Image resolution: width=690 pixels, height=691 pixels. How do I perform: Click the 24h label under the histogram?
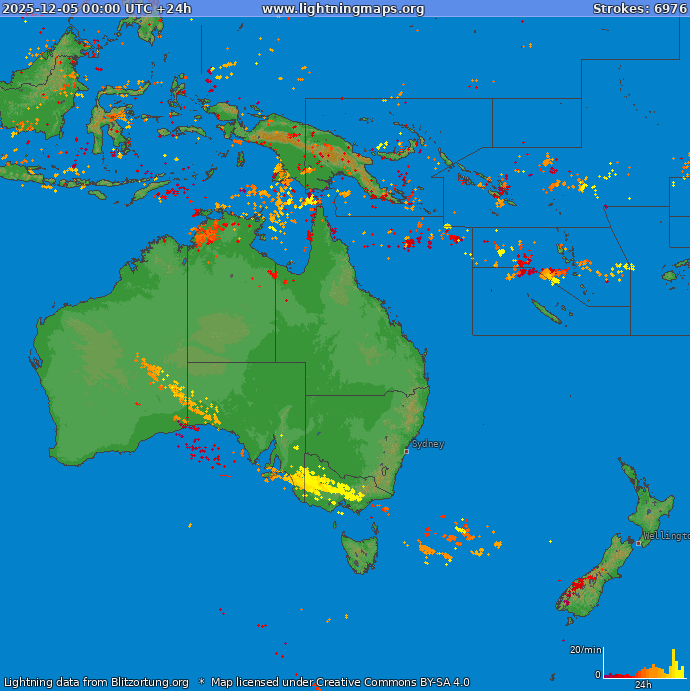(x=643, y=684)
